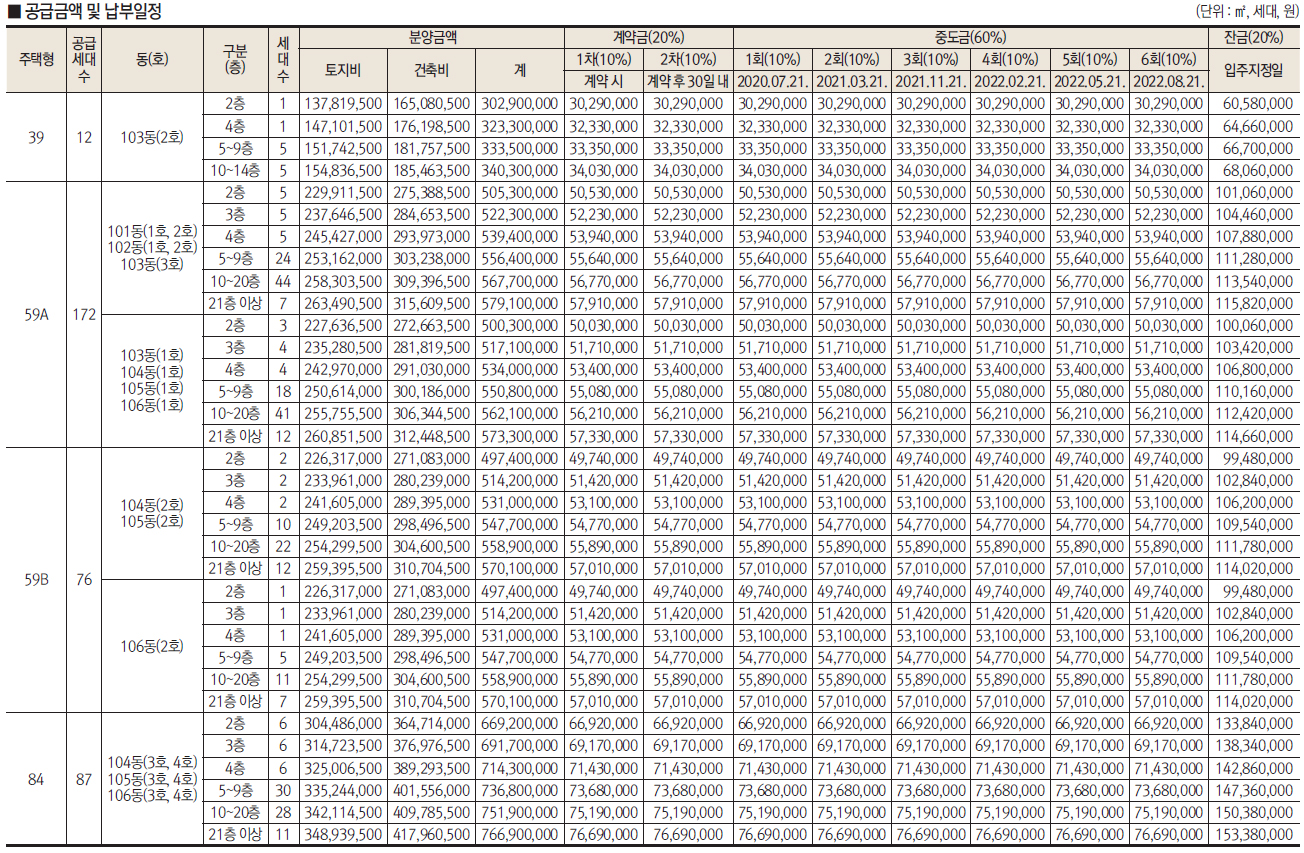Click total price '669,200,000'

tap(520, 724)
